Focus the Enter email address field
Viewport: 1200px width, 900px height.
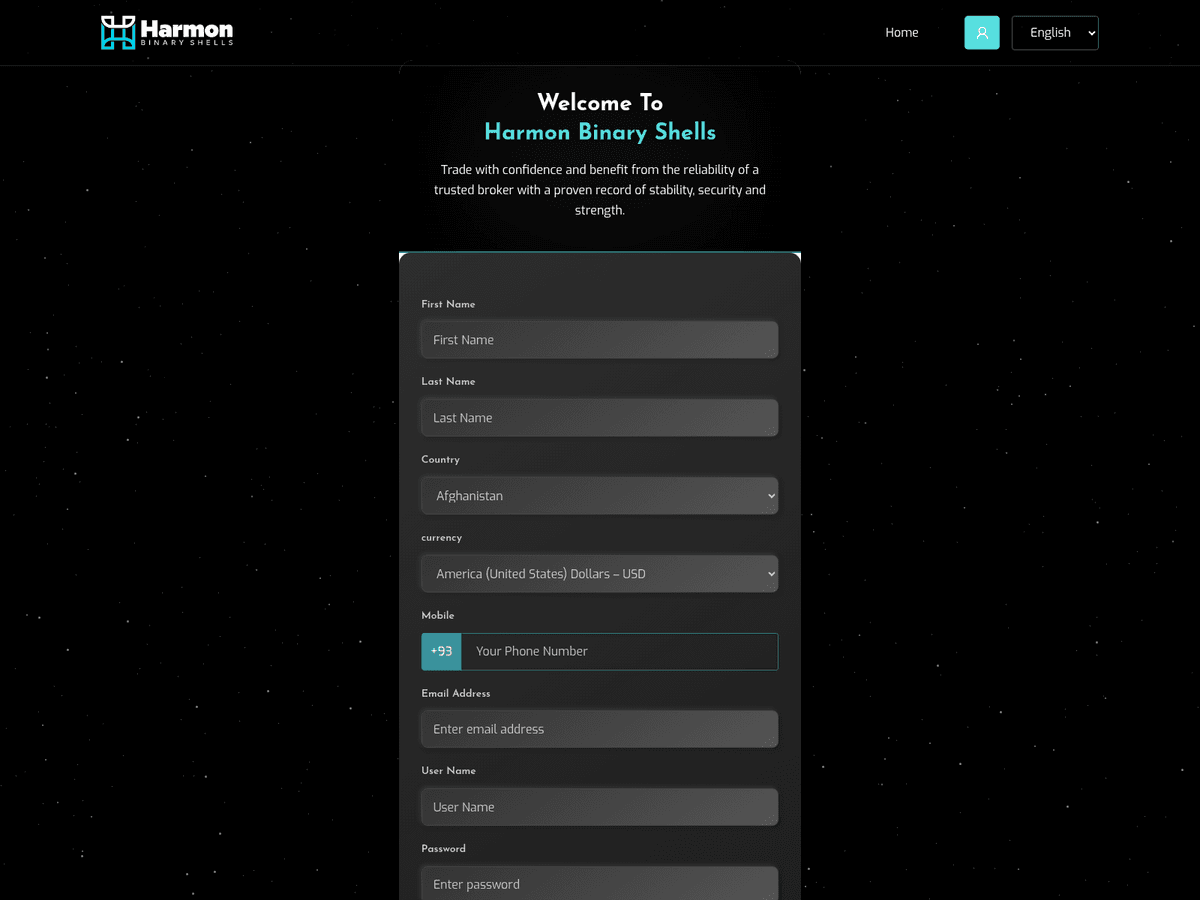[x=600, y=729]
